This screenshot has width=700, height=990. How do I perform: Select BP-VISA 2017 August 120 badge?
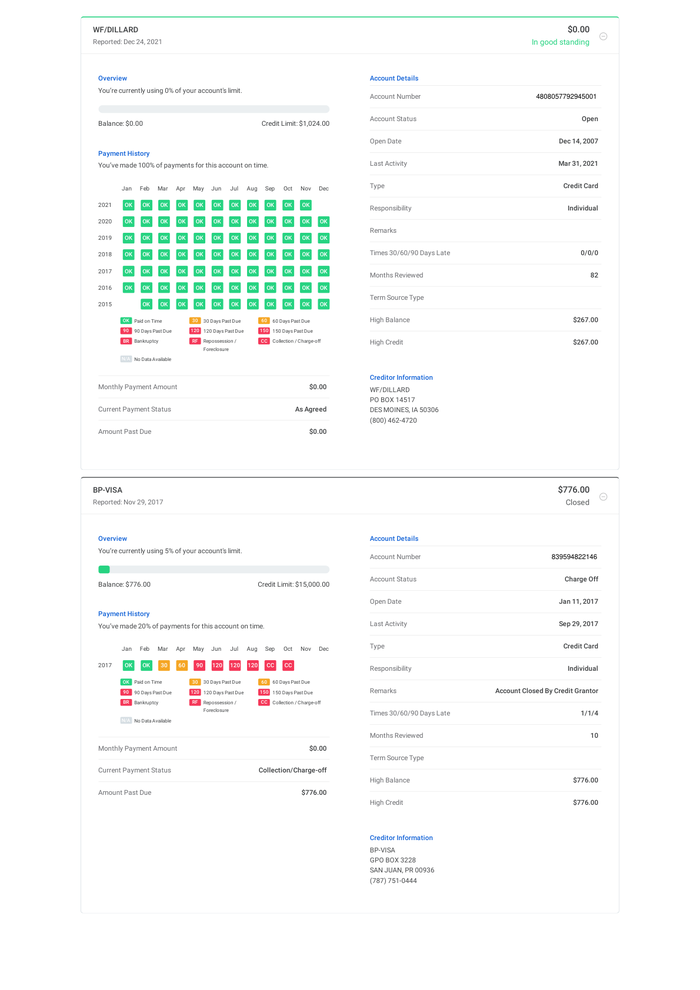pyautogui.click(x=252, y=665)
